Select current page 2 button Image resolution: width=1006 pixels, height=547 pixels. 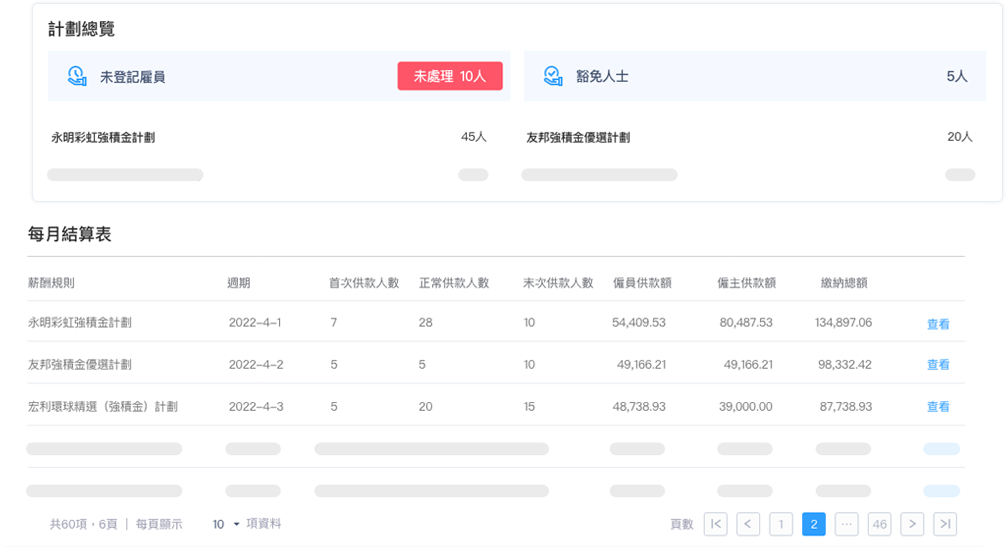coord(814,524)
